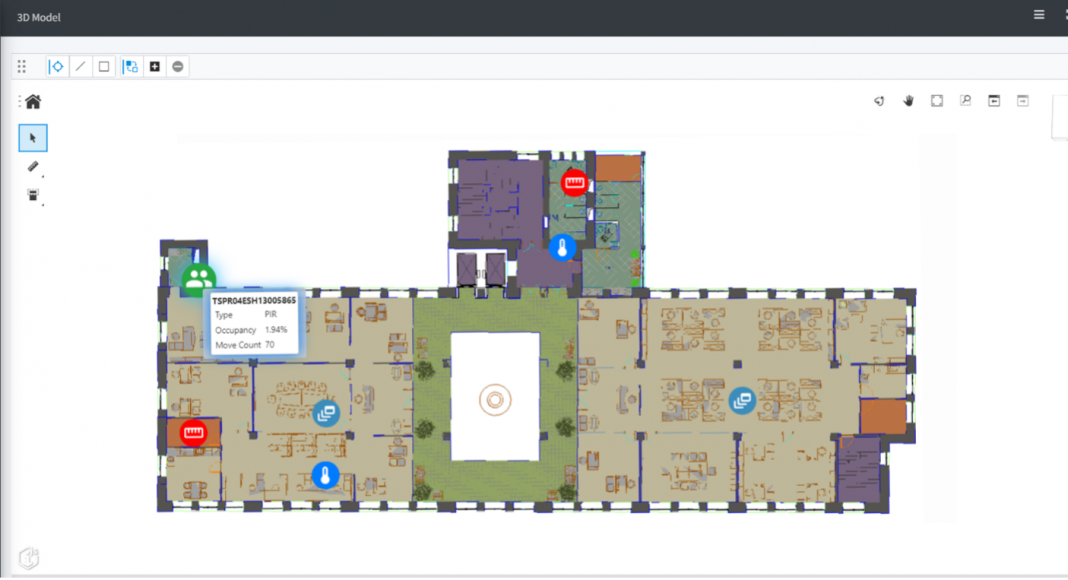Go to the next view
The image size is (1068, 580).
click(x=1022, y=101)
